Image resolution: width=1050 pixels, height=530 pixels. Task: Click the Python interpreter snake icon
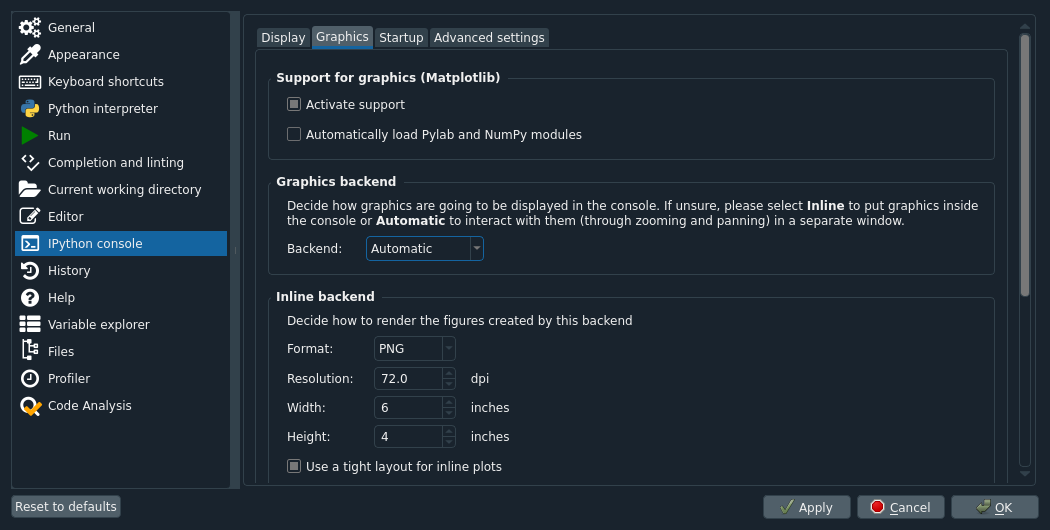click(x=30, y=109)
